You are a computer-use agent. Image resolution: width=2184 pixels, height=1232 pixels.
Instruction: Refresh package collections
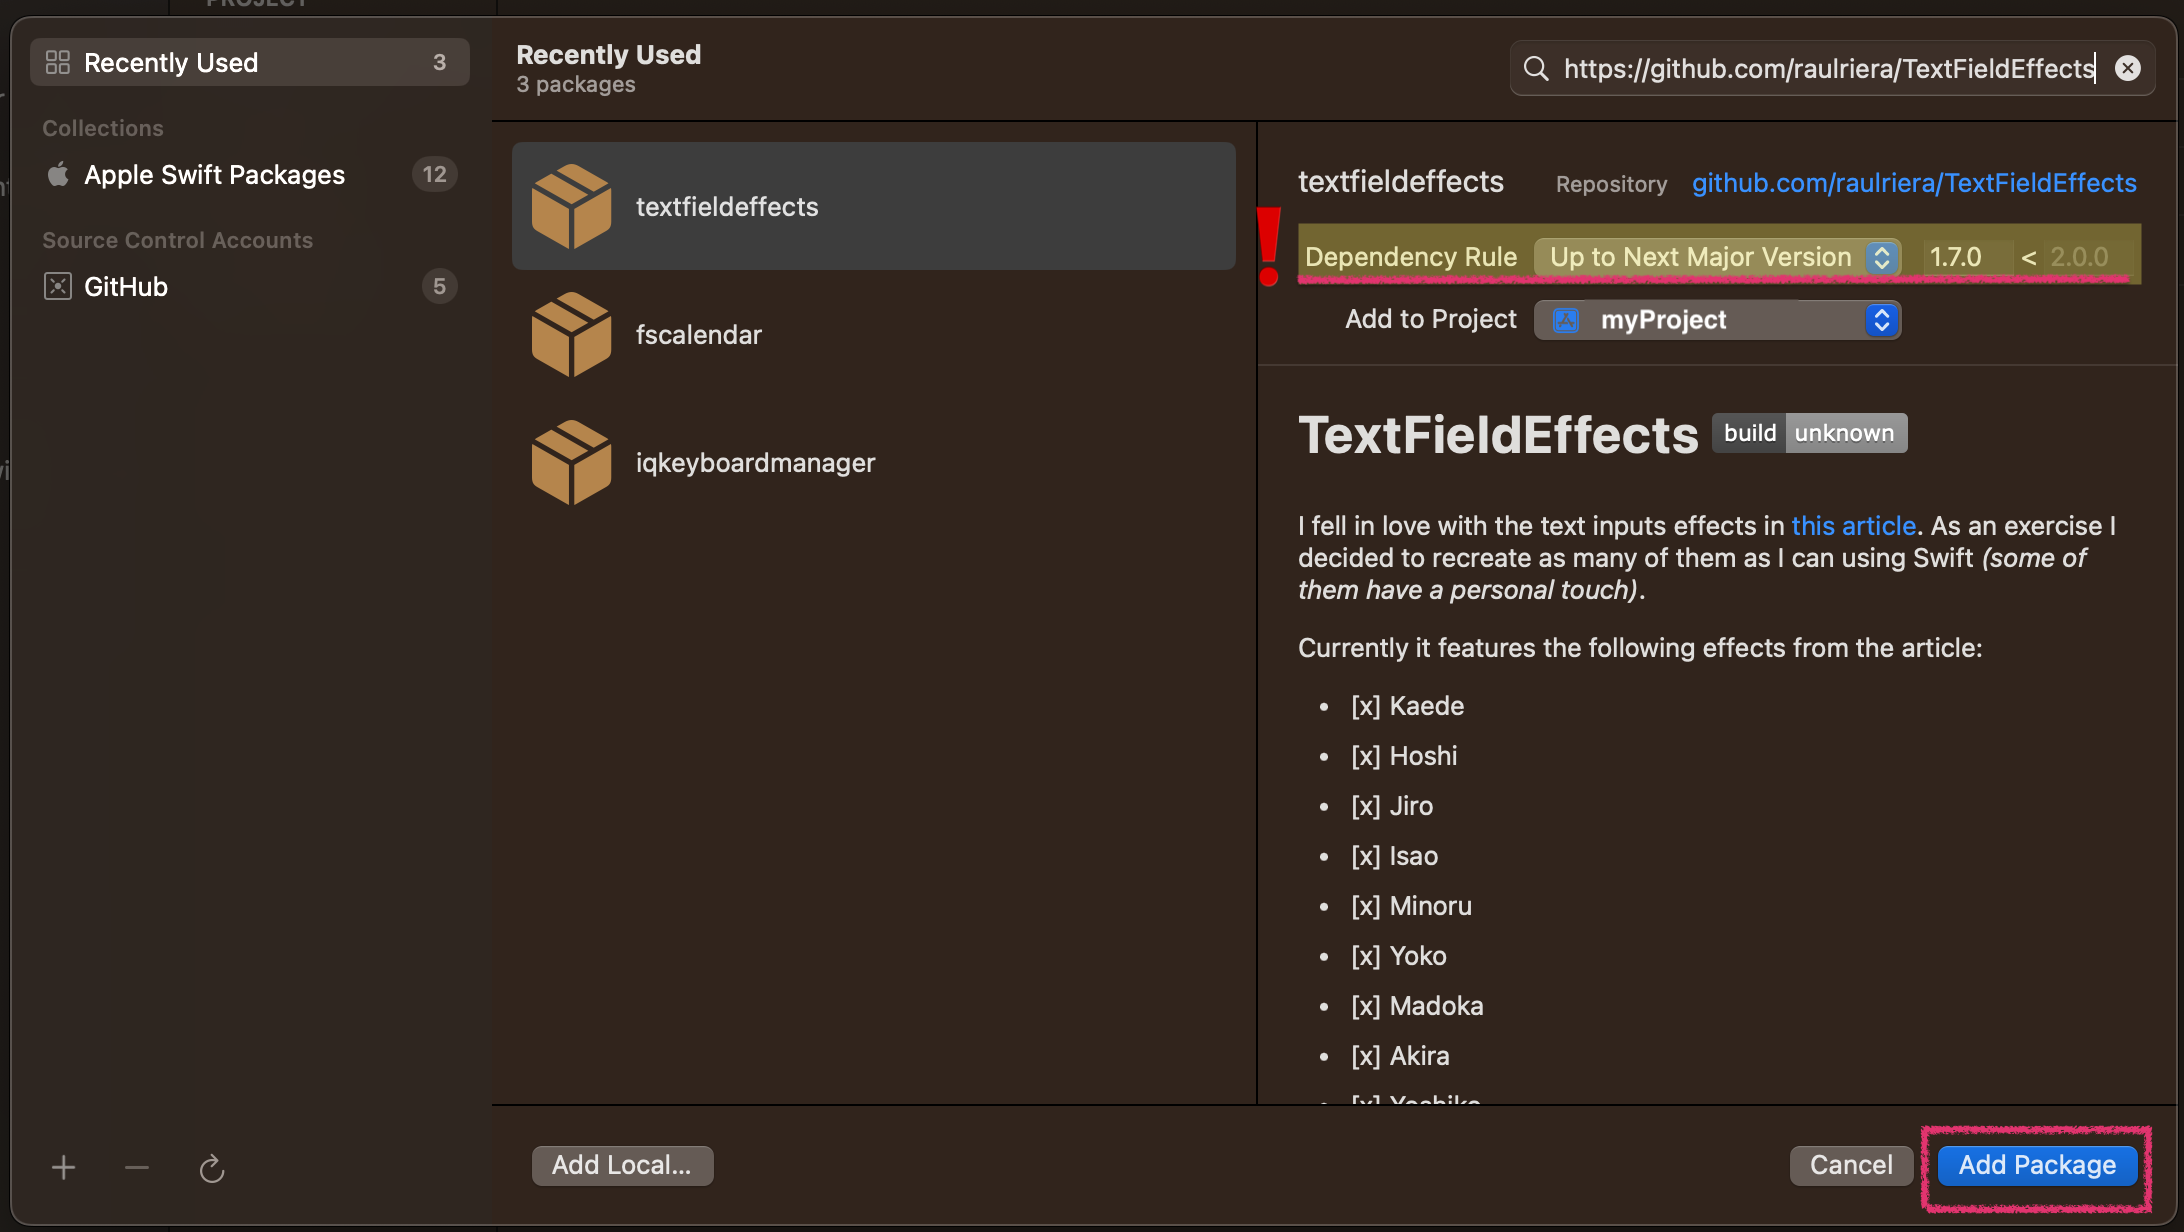coord(212,1168)
